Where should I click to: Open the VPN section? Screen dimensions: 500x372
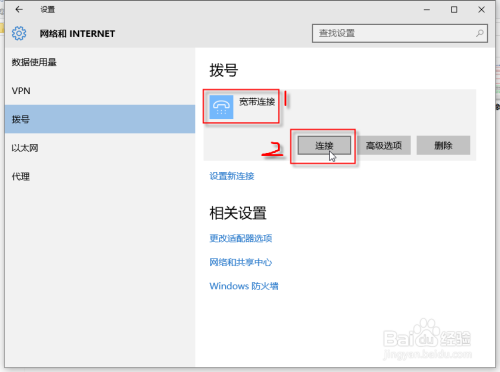(x=100, y=91)
